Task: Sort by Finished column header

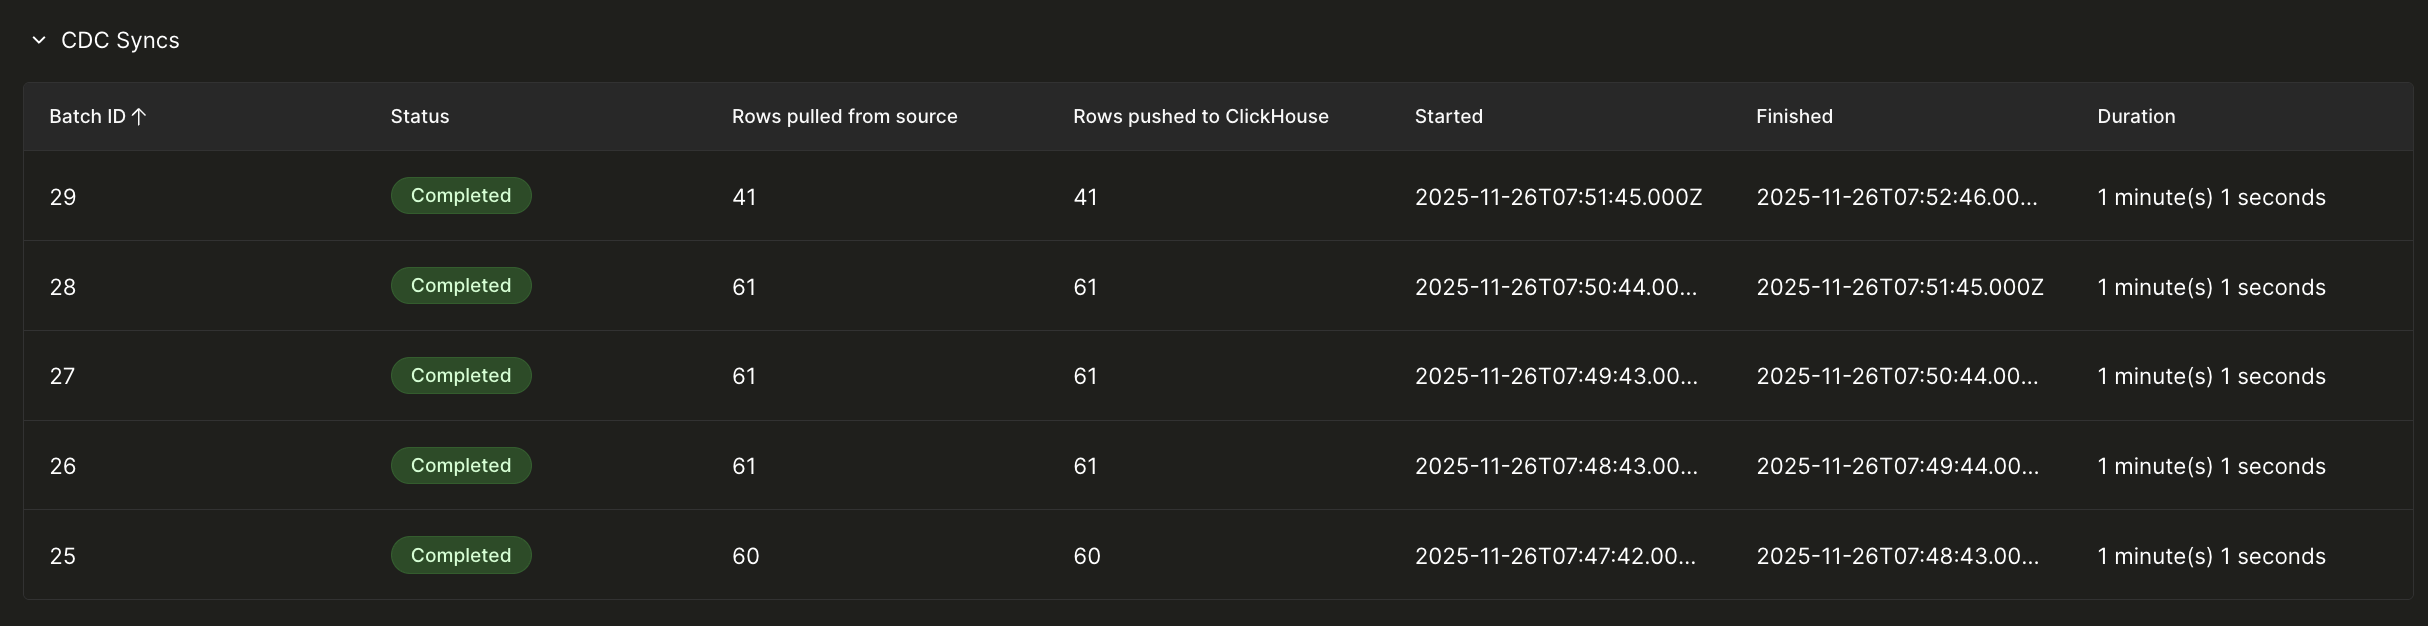Action: point(1794,117)
